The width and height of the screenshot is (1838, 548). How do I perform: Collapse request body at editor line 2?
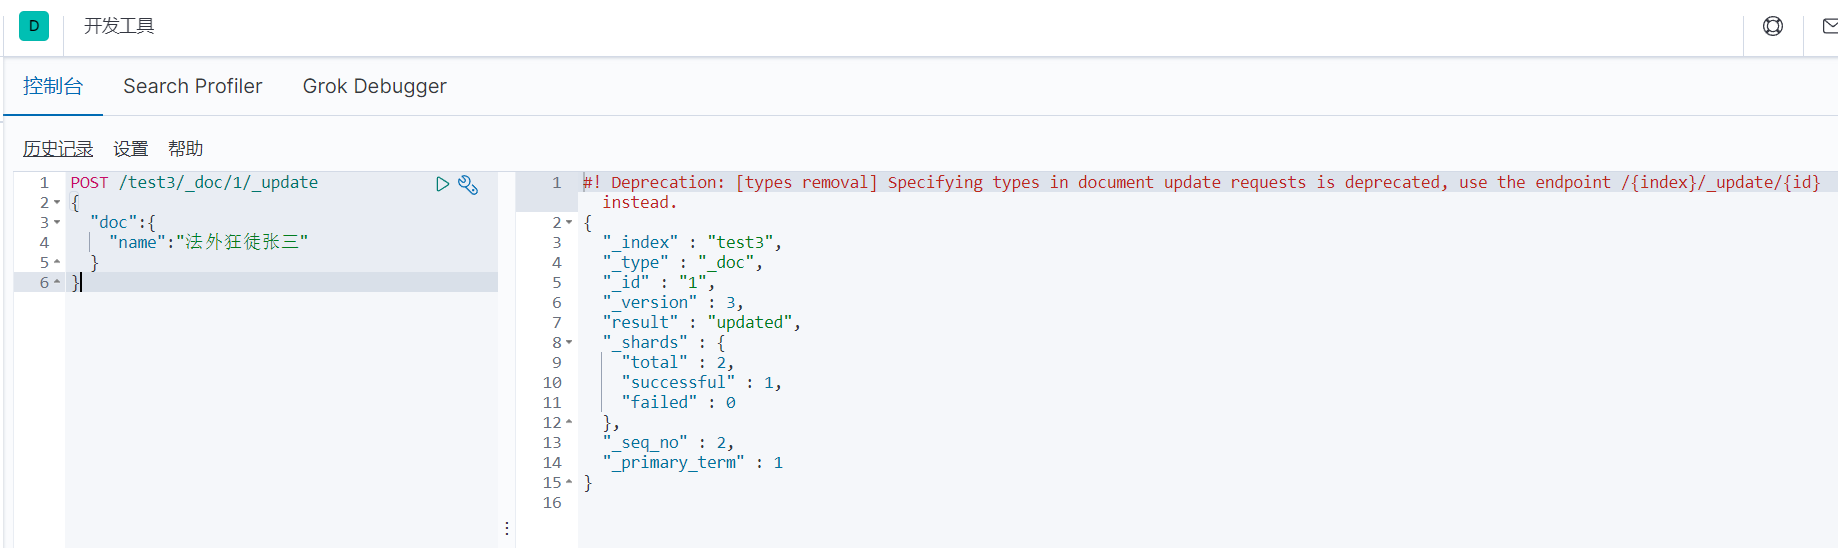click(57, 203)
